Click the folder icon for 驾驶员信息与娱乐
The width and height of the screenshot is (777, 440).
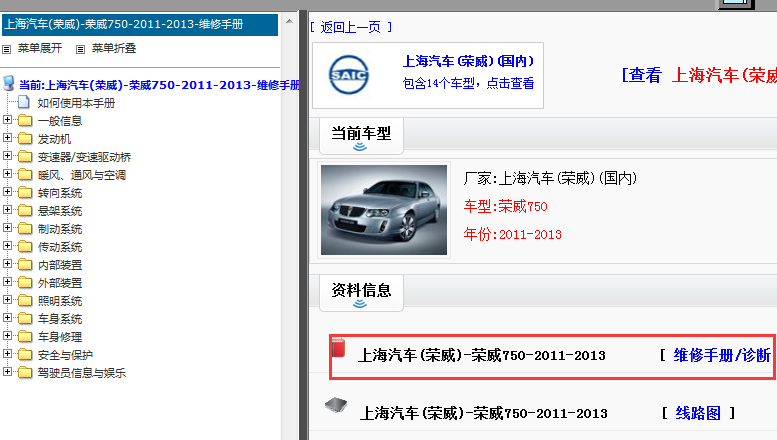tap(25, 373)
